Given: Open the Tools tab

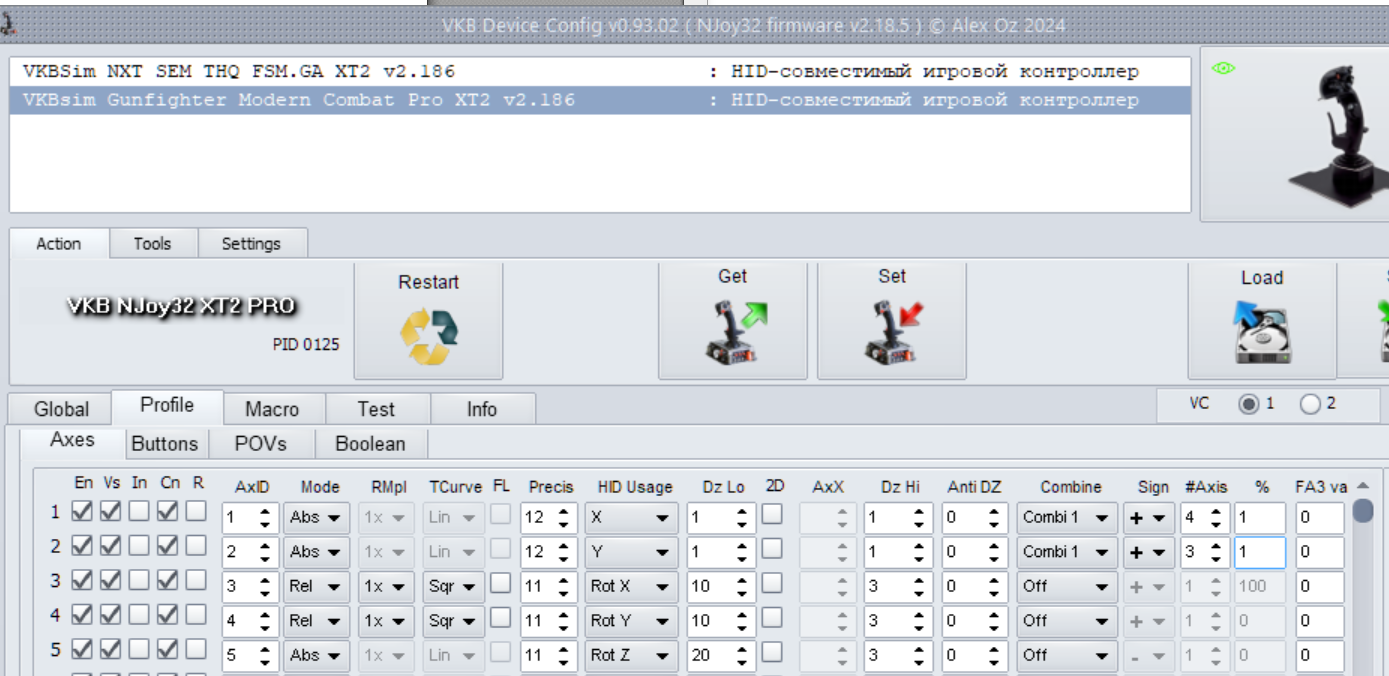Looking at the screenshot, I should tap(152, 244).
